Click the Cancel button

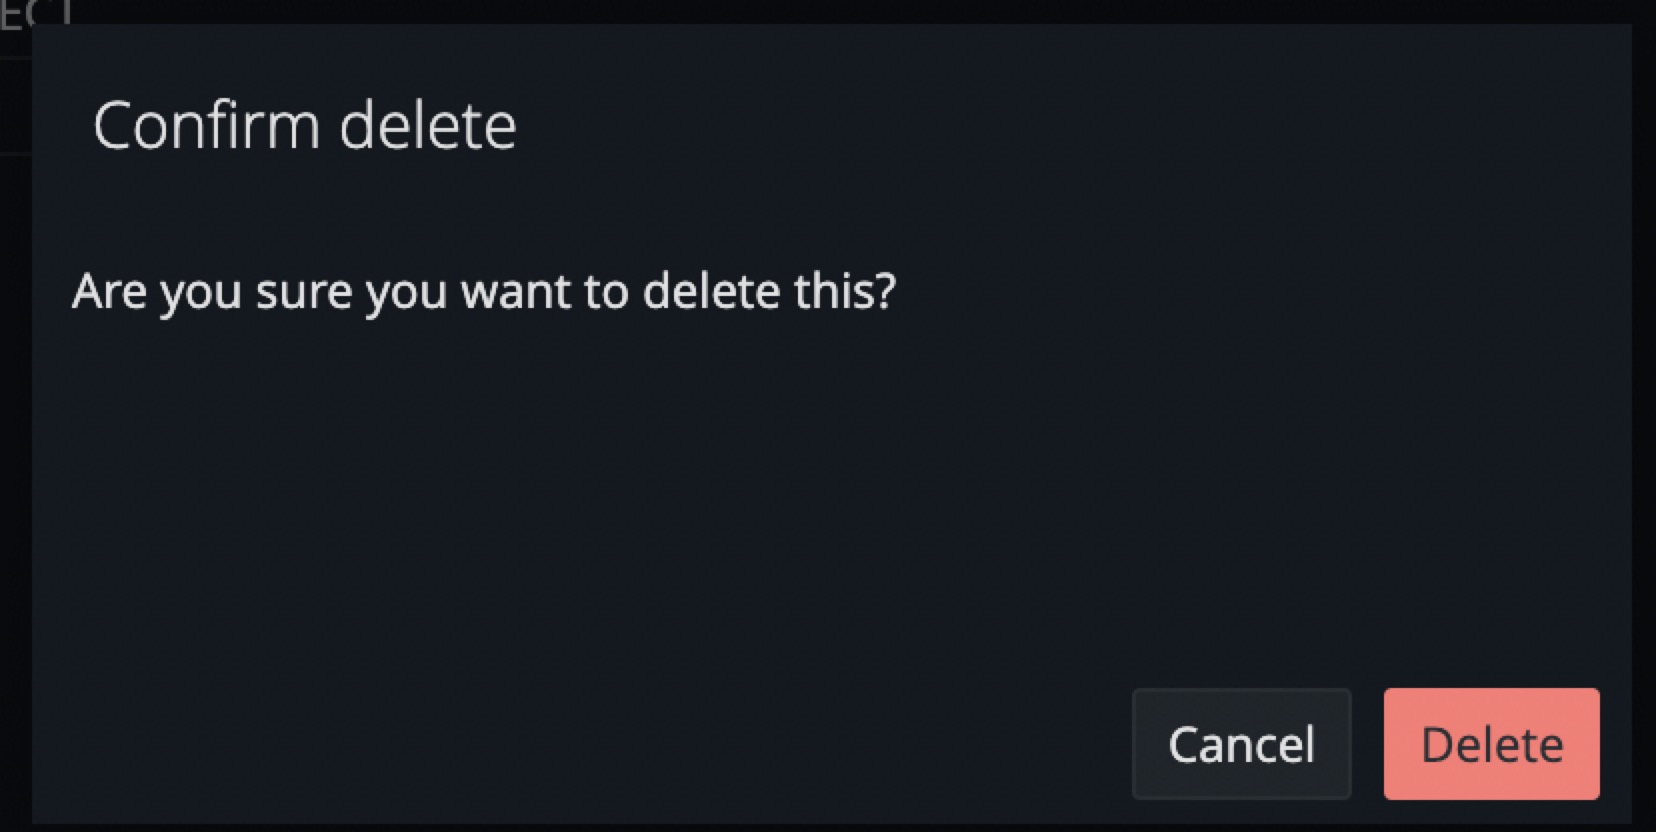(x=1241, y=744)
